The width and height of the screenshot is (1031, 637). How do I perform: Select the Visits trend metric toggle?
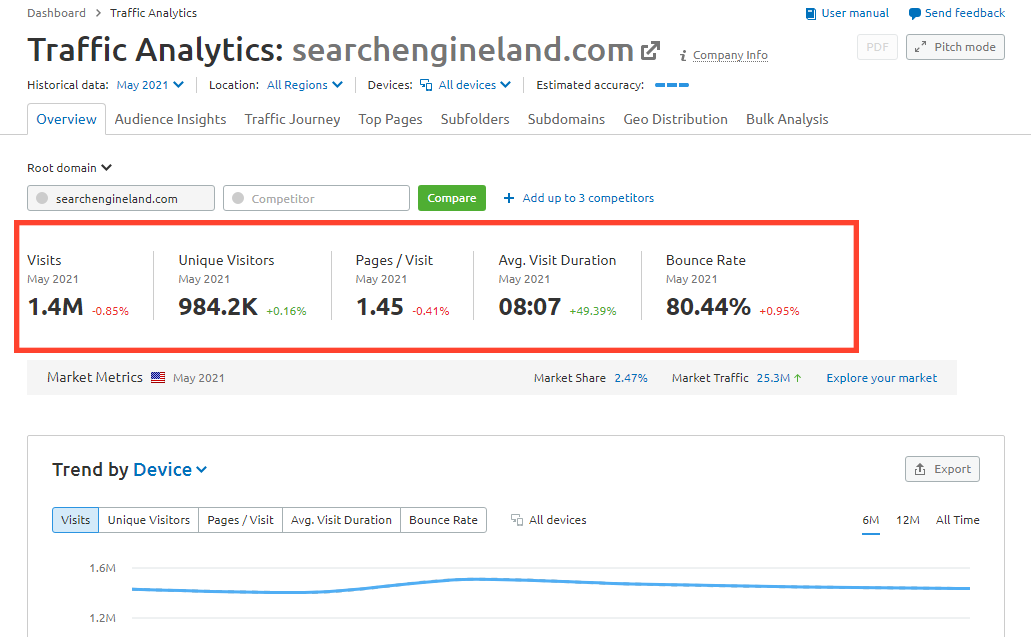click(76, 520)
